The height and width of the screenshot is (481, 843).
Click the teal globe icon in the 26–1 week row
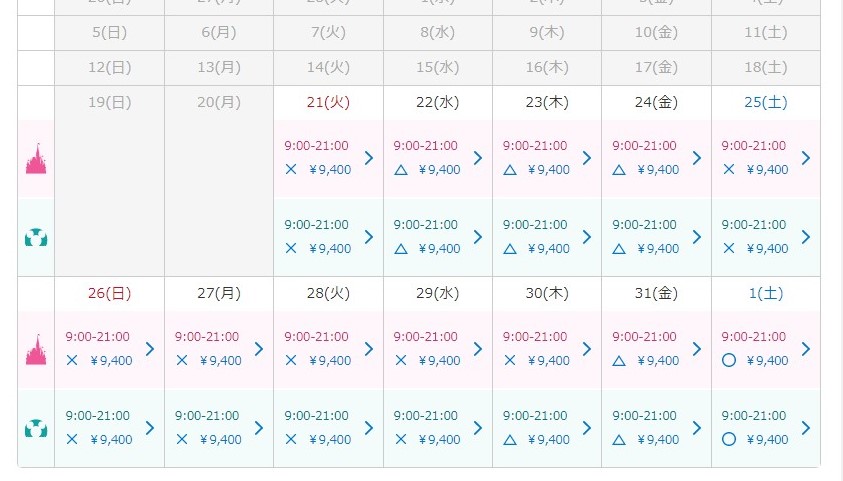[x=36, y=428]
